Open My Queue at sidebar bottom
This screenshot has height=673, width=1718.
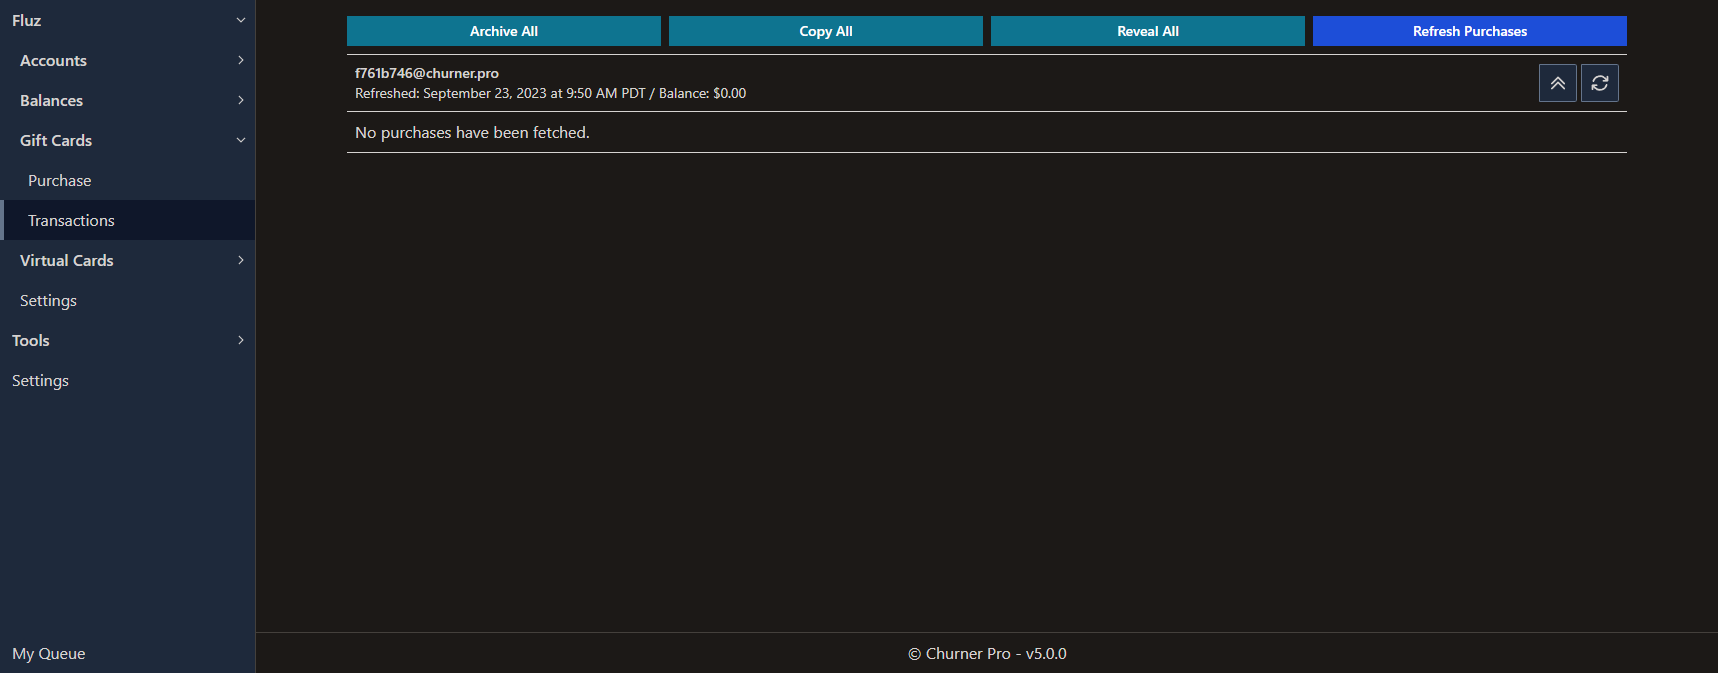pos(49,653)
